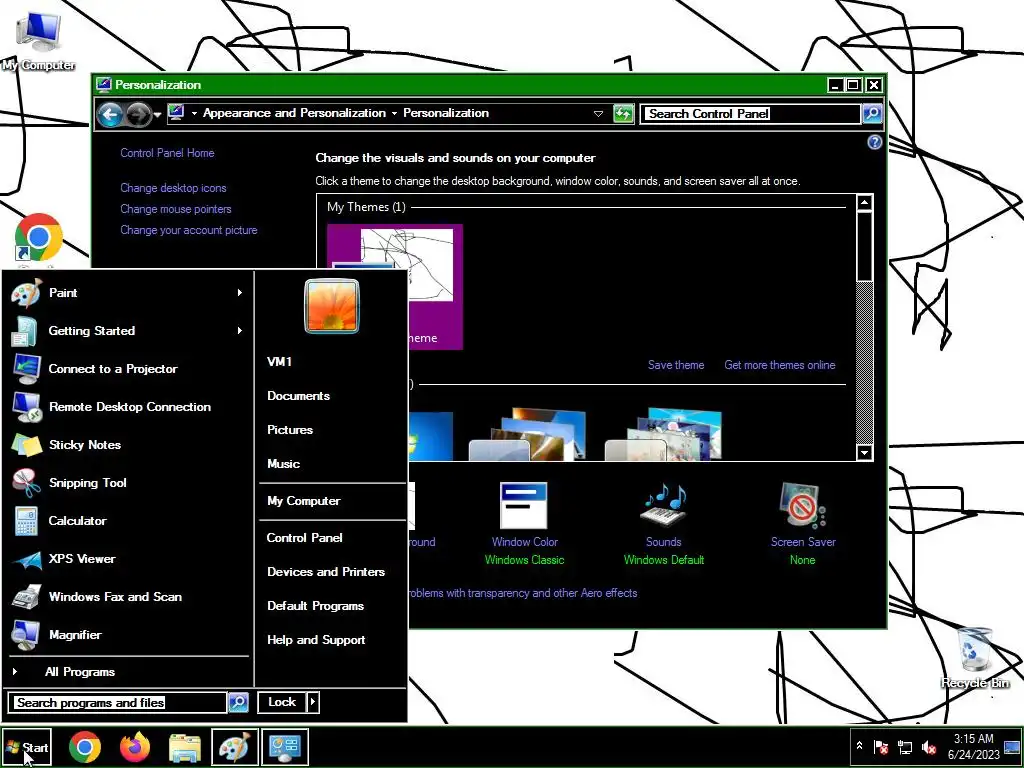The width and height of the screenshot is (1024, 768).
Task: Click in Search programs and files box
Action: pos(118,703)
